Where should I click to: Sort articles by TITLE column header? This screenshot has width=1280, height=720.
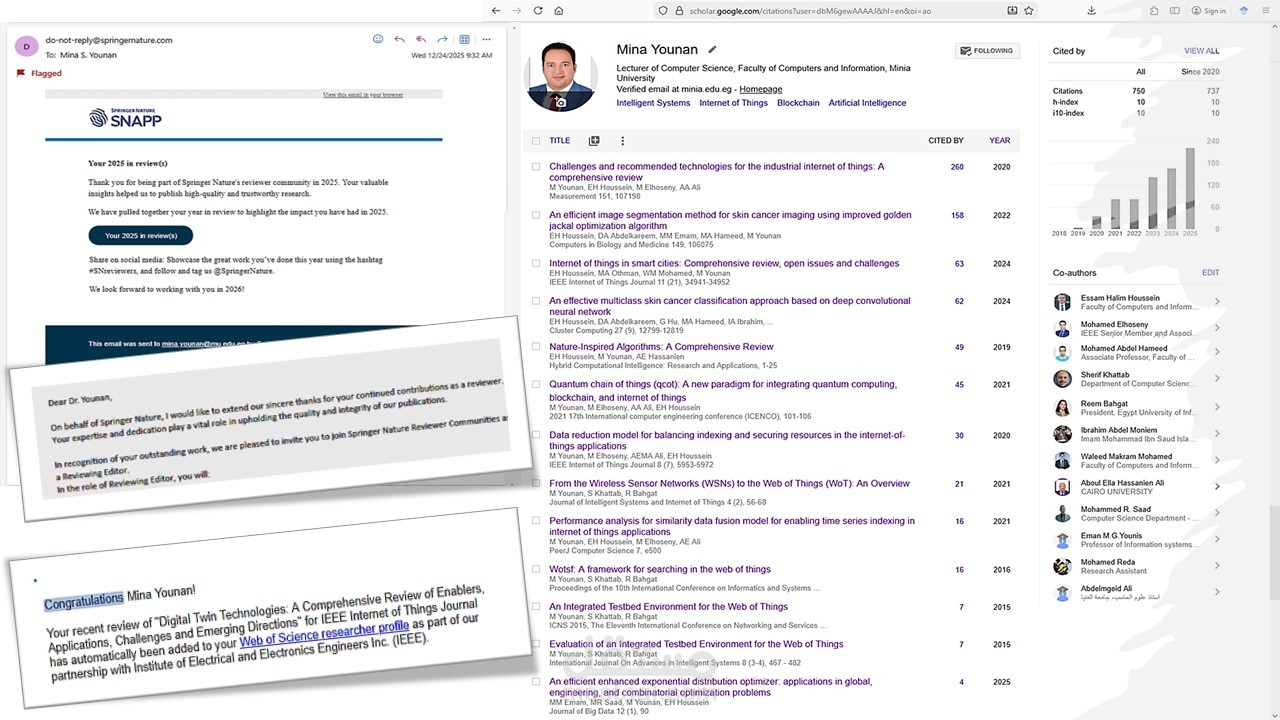point(560,141)
